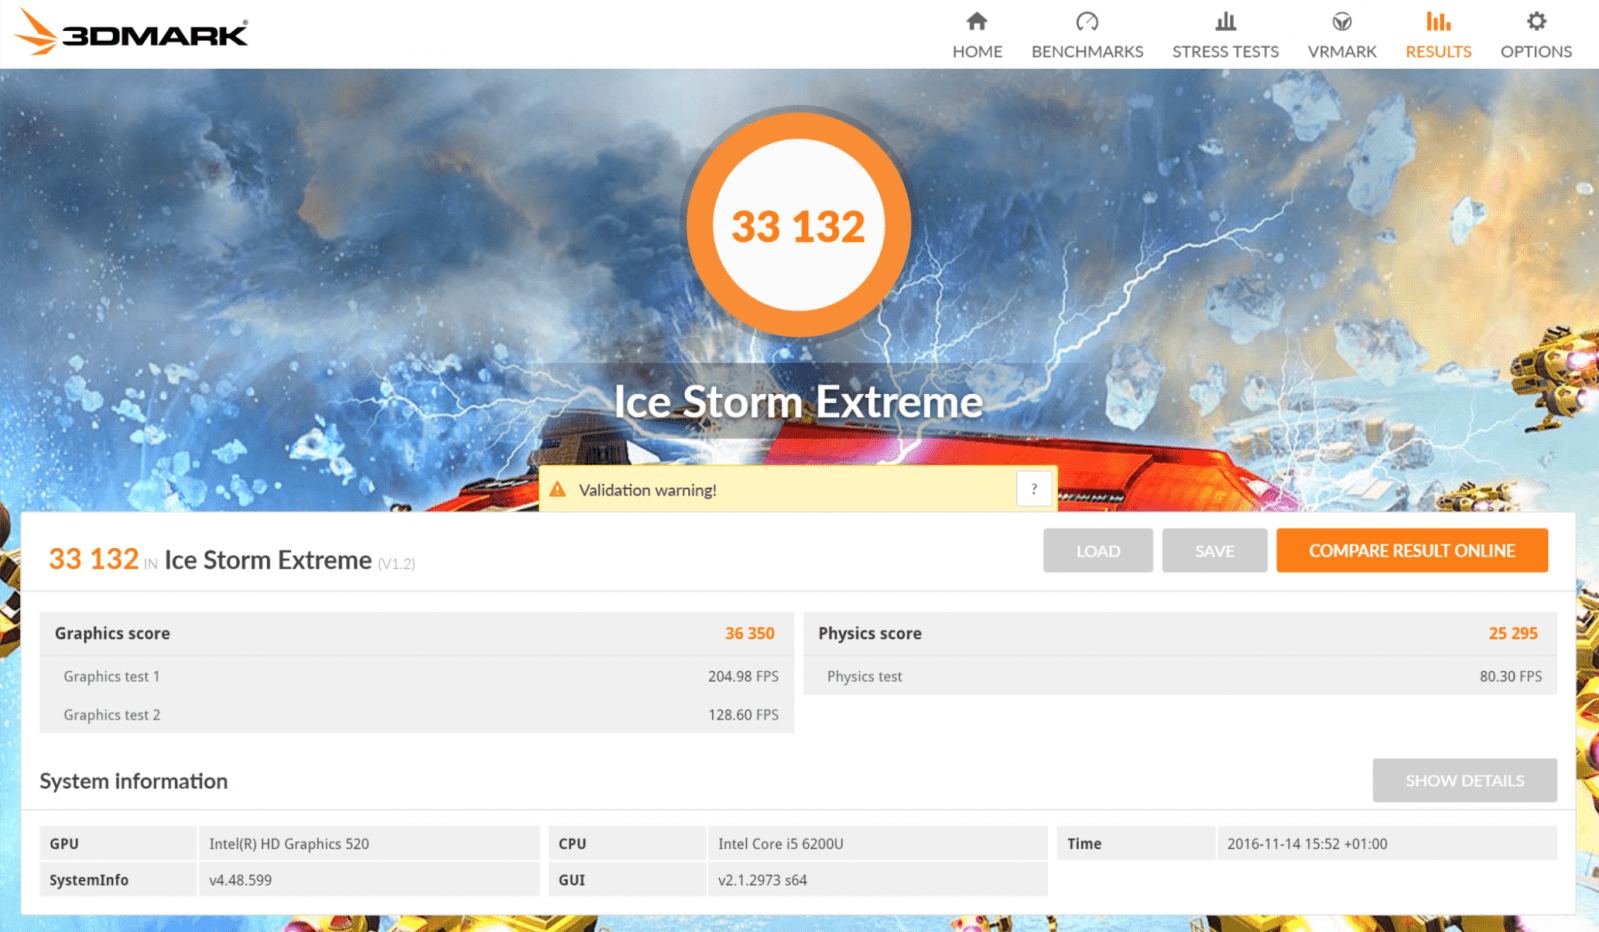This screenshot has height=932, width=1599.
Task: Click the Graphics score value 36 350
Action: pyautogui.click(x=750, y=633)
